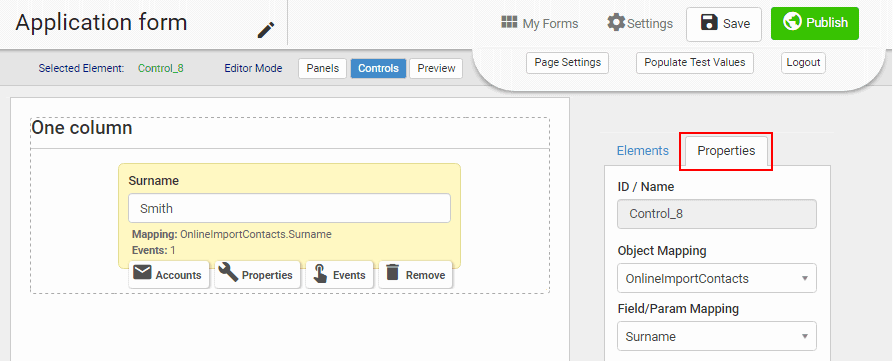The height and width of the screenshot is (361, 893).
Task: Click the pencil icon beside Application form
Action: (x=266, y=30)
